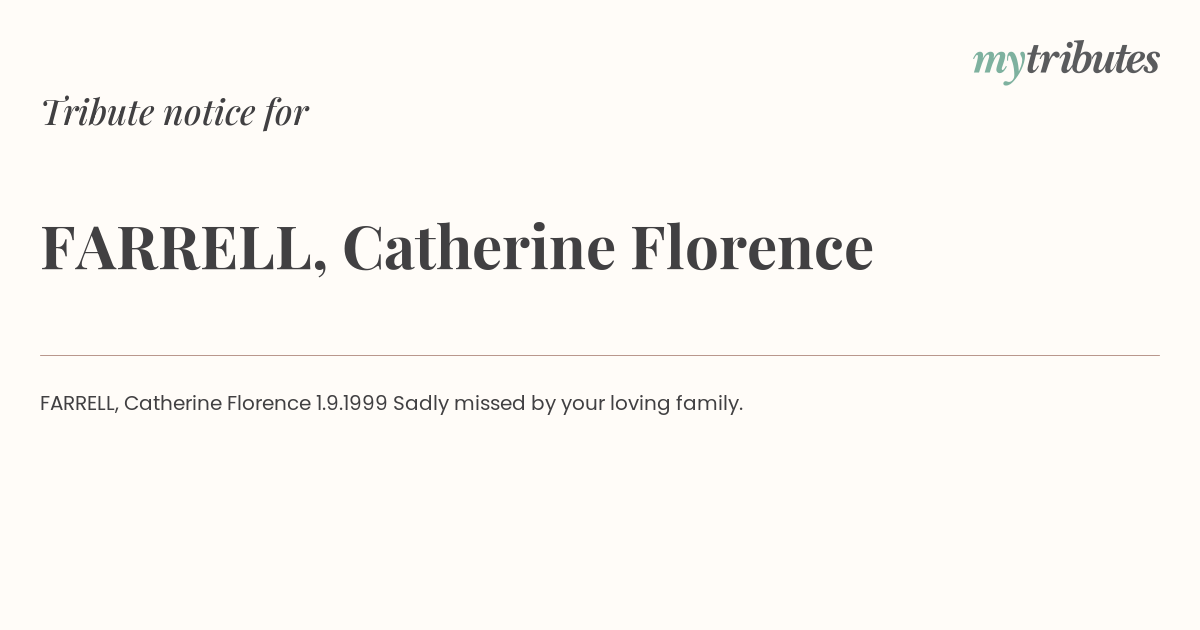Click "Florence" in the large heading
This screenshot has height=630, width=1200.
point(752,247)
